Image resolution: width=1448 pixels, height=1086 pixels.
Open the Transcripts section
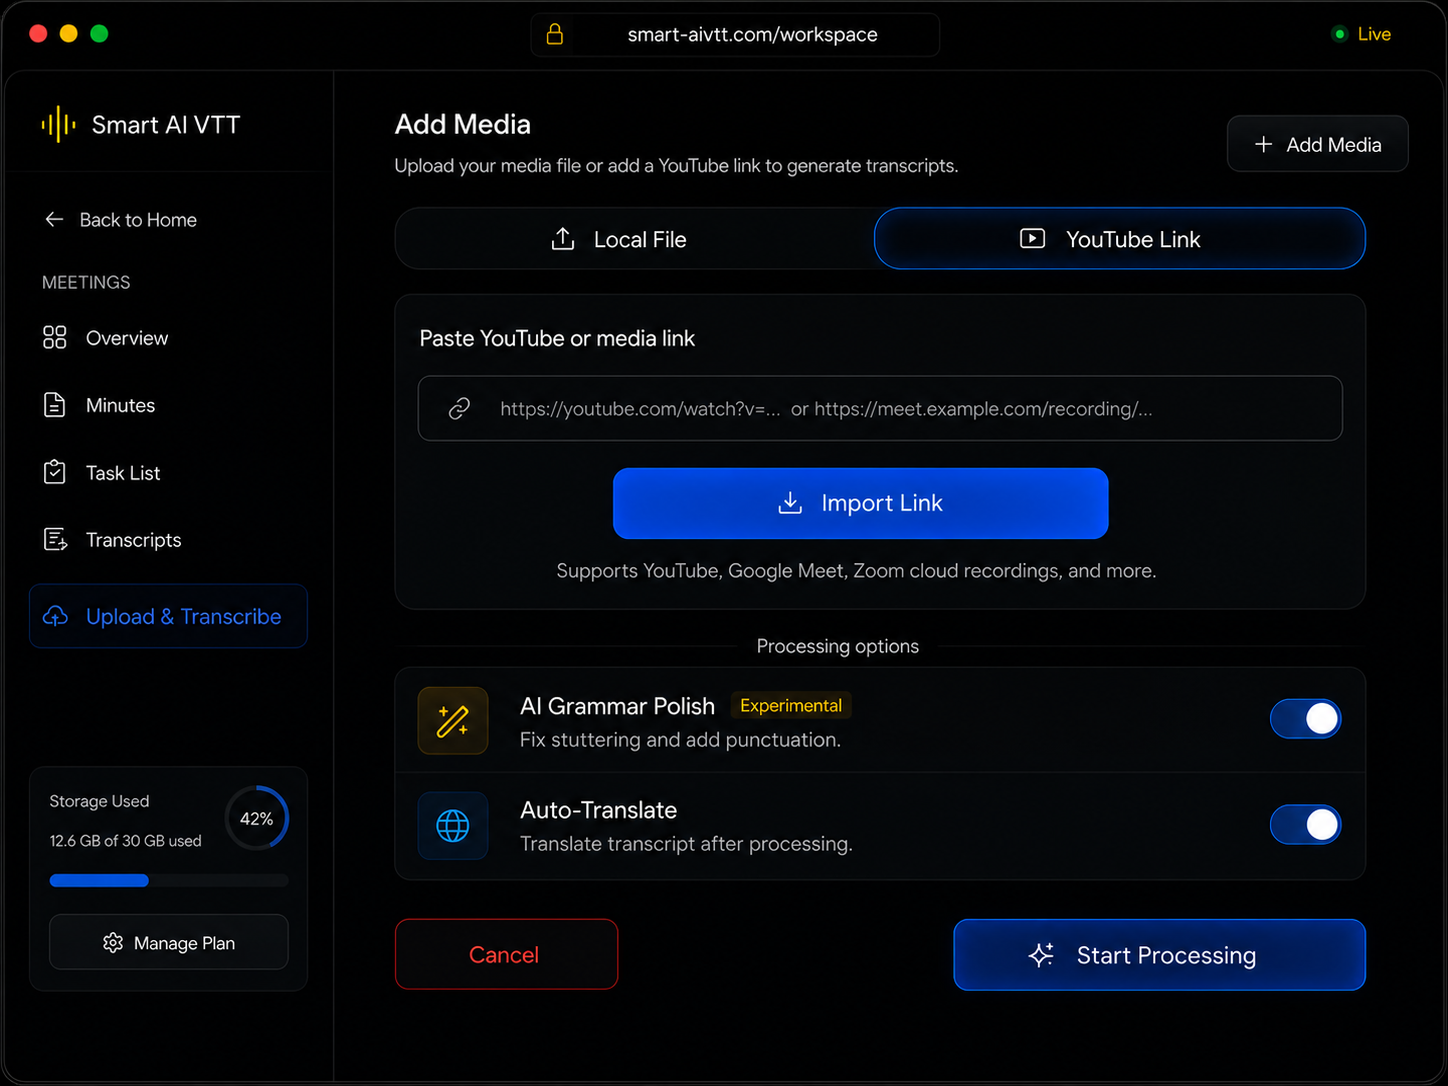168,540
